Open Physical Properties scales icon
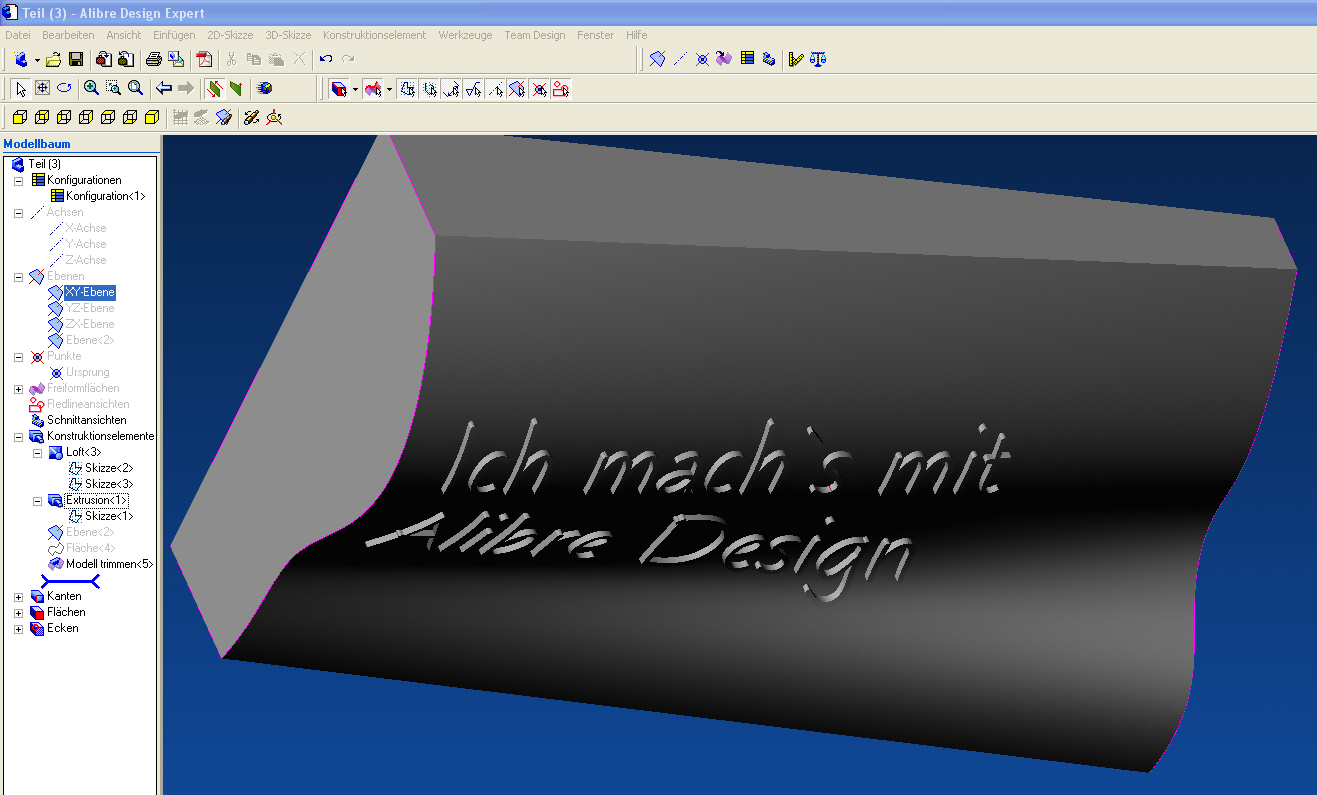 [x=818, y=59]
